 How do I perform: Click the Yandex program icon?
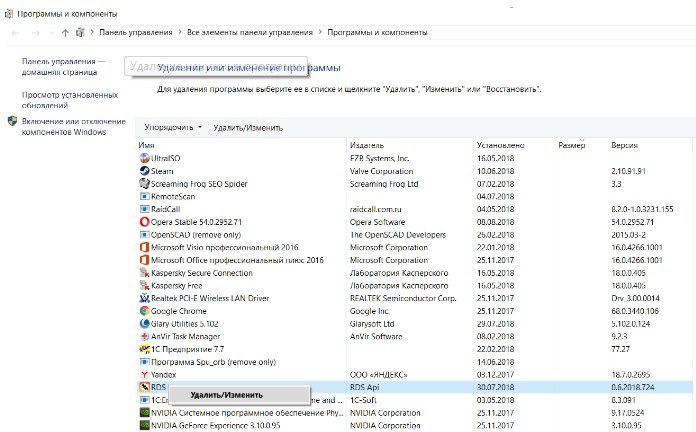(144, 375)
